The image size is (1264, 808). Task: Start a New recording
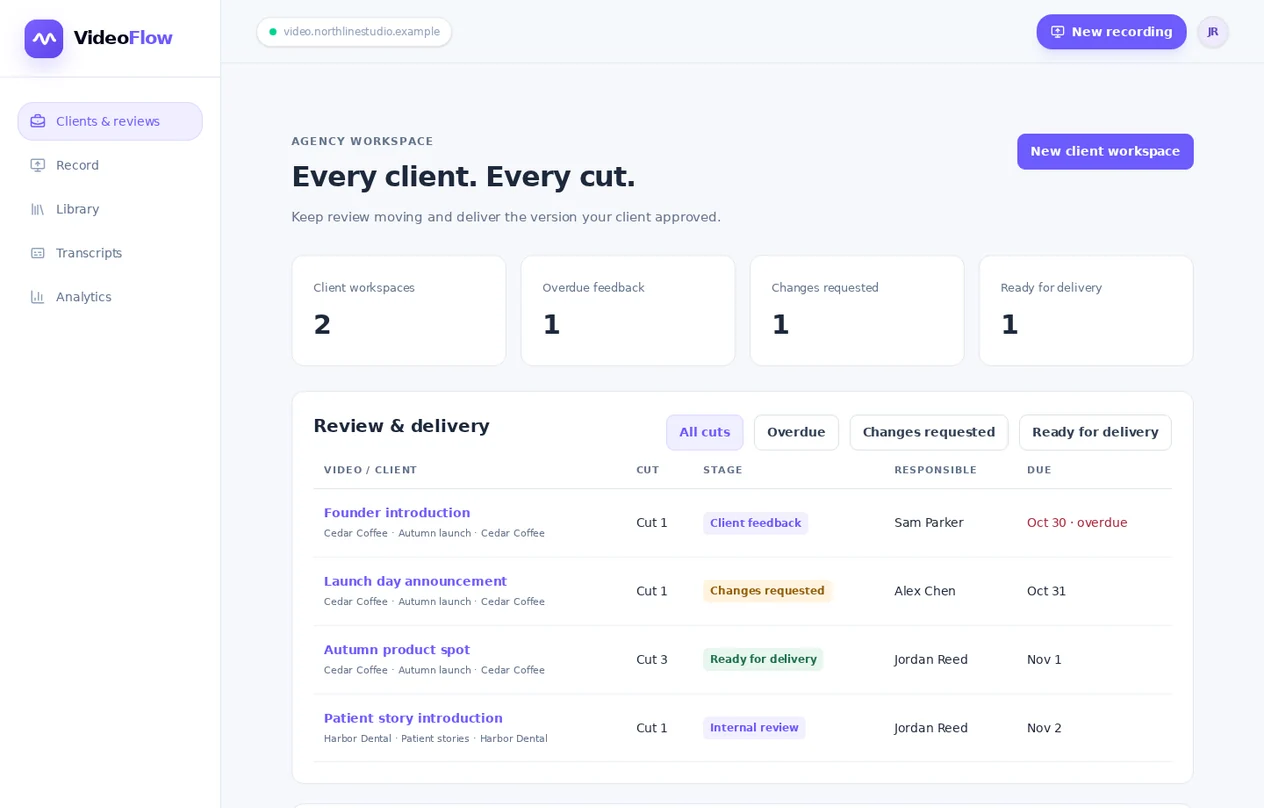[x=1111, y=32]
